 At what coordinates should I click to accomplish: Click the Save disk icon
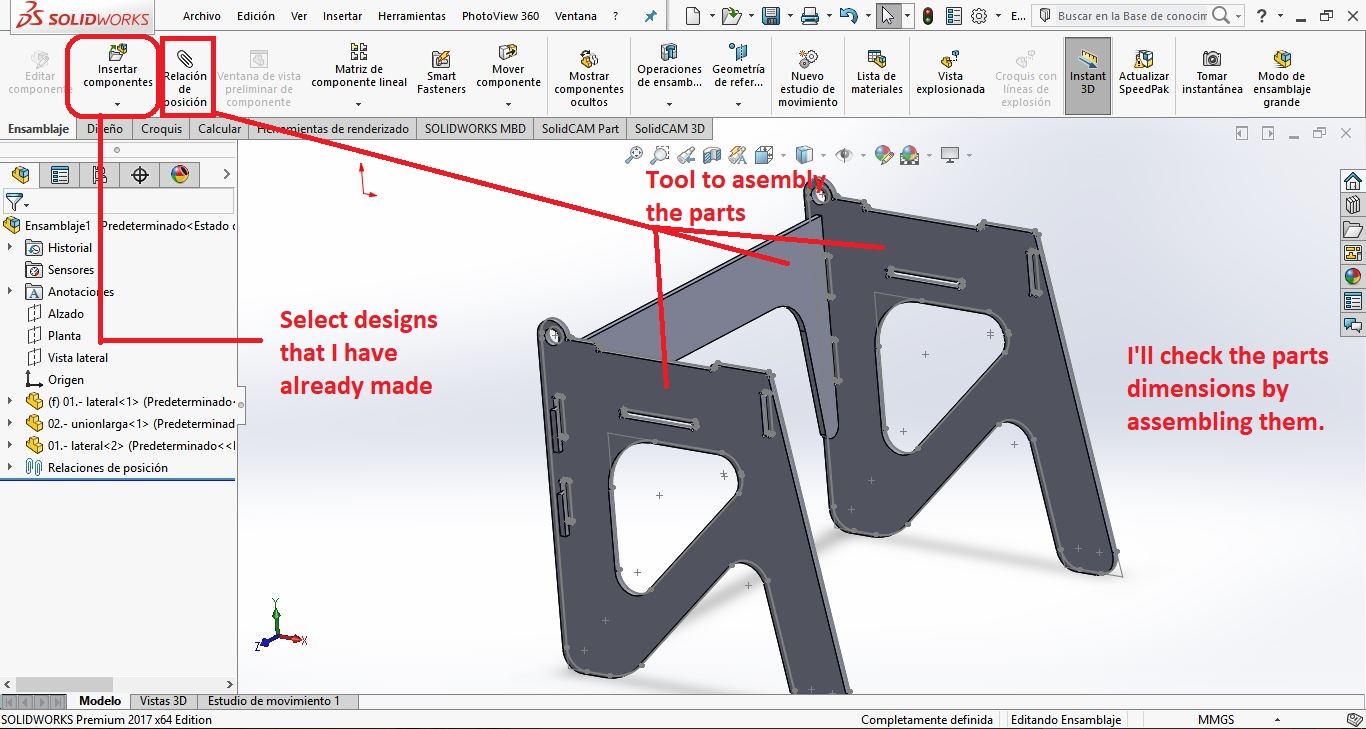(x=770, y=16)
